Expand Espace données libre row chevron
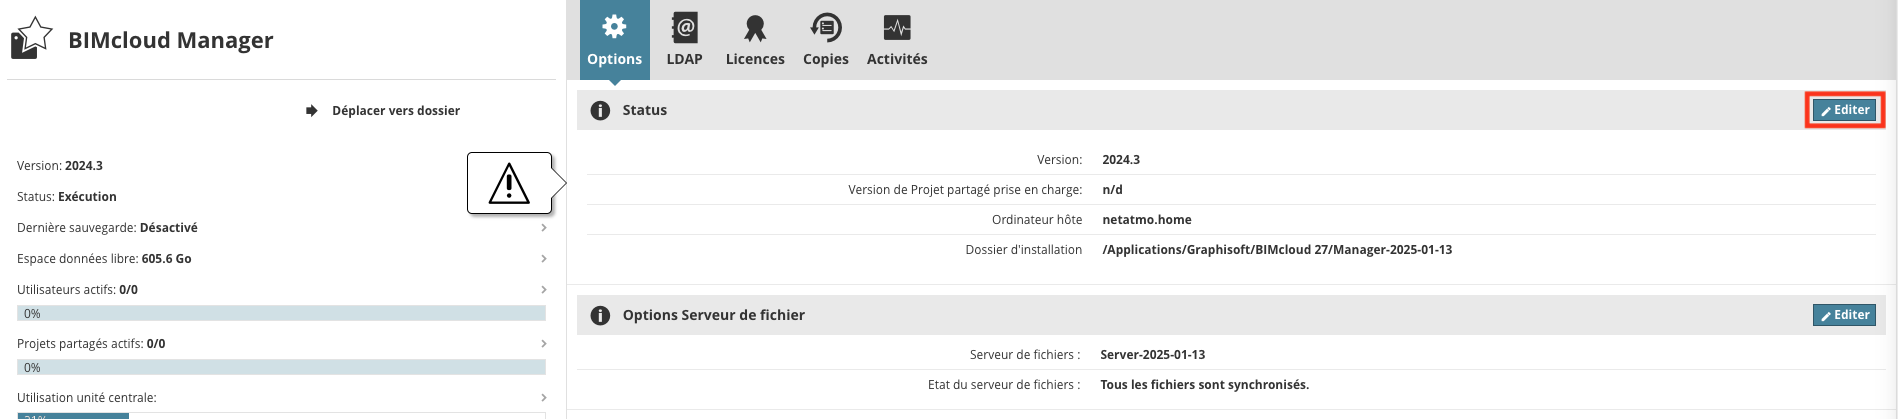 [x=544, y=259]
